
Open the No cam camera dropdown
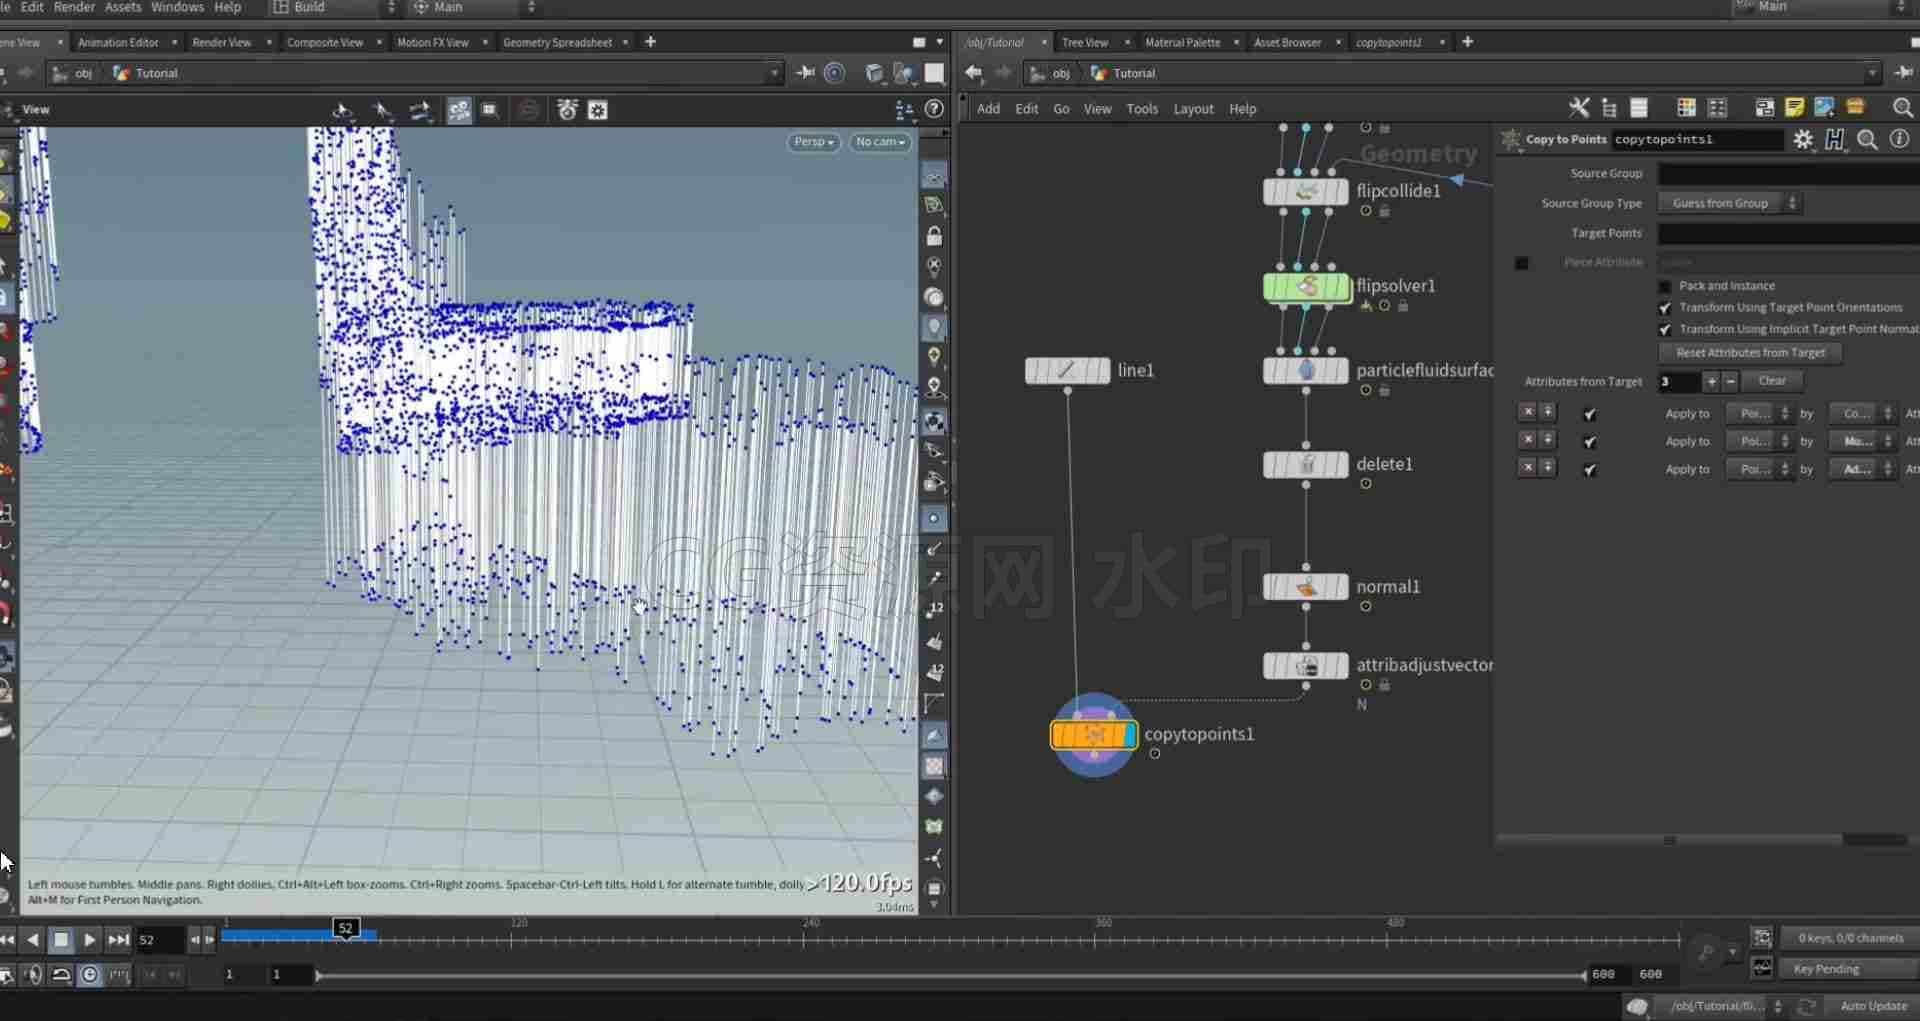pyautogui.click(x=880, y=142)
